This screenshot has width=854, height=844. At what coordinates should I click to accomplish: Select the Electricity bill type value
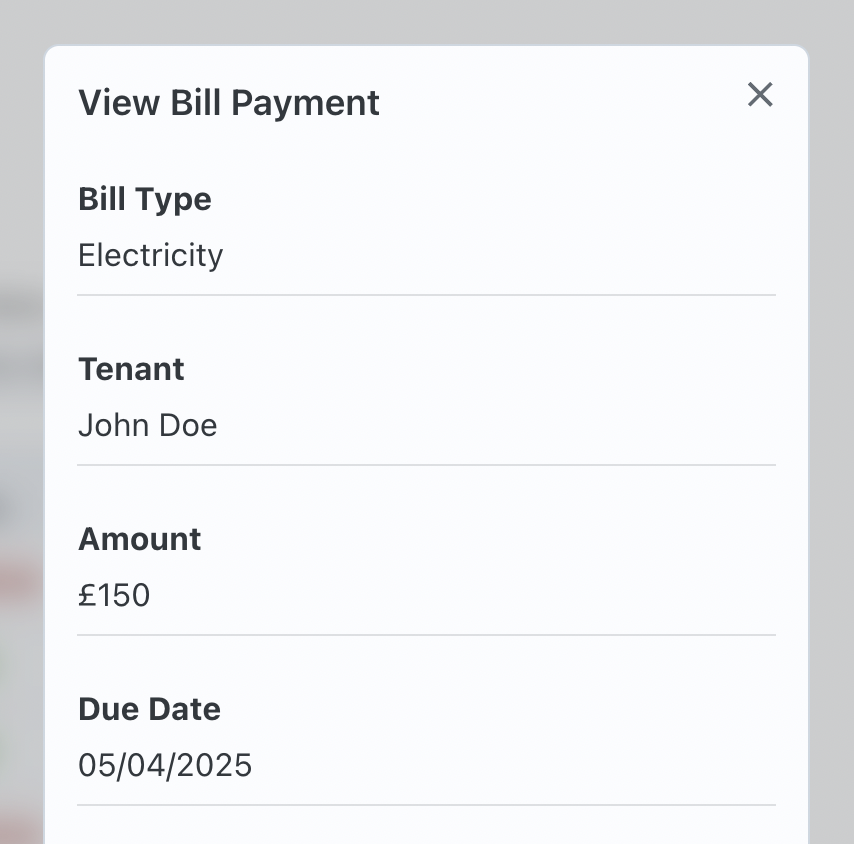[151, 255]
